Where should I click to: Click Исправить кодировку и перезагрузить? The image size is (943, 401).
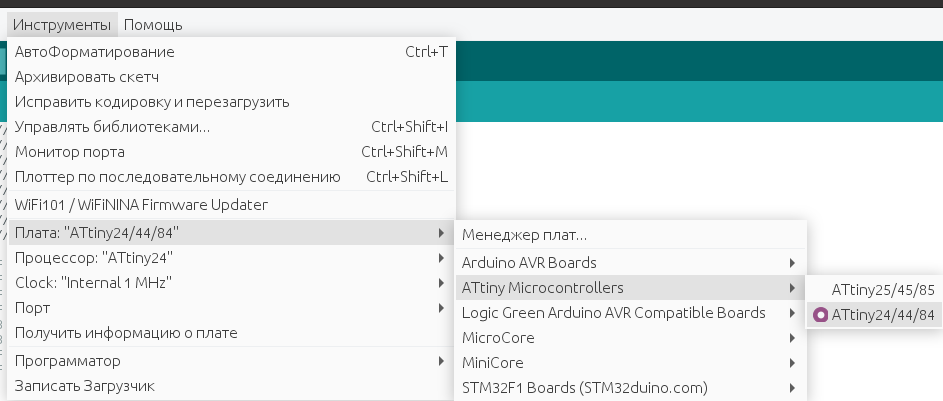(x=152, y=102)
